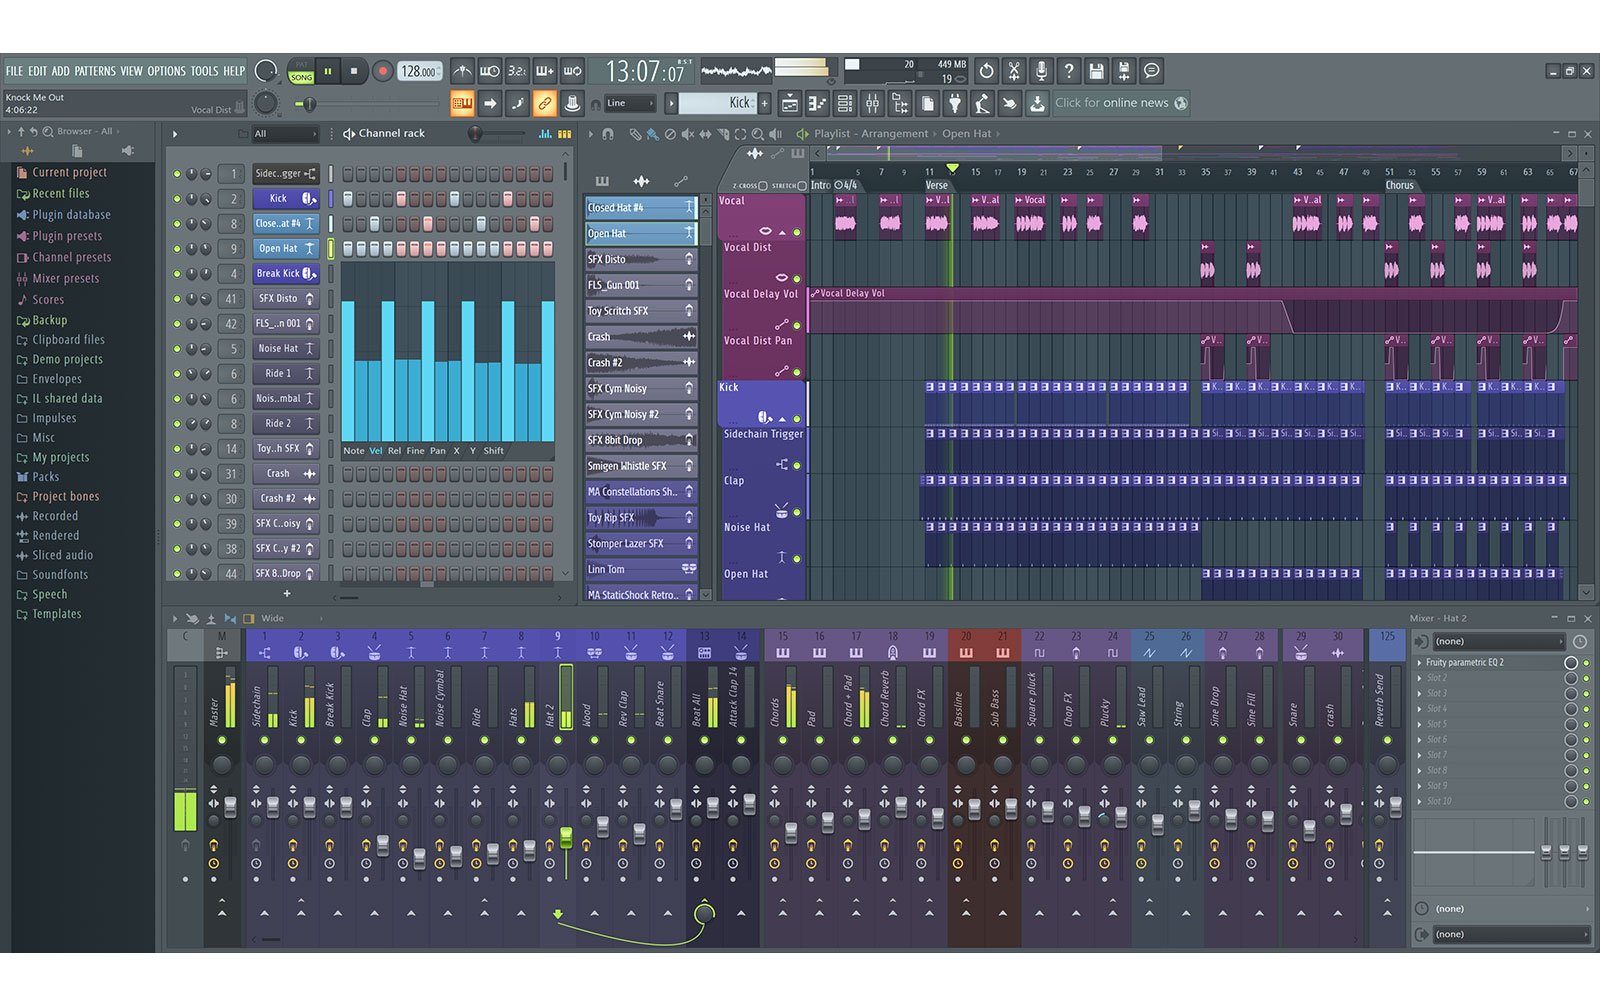Open the FILE menu
Image resolution: width=1600 pixels, height=1007 pixels.
tap(14, 72)
